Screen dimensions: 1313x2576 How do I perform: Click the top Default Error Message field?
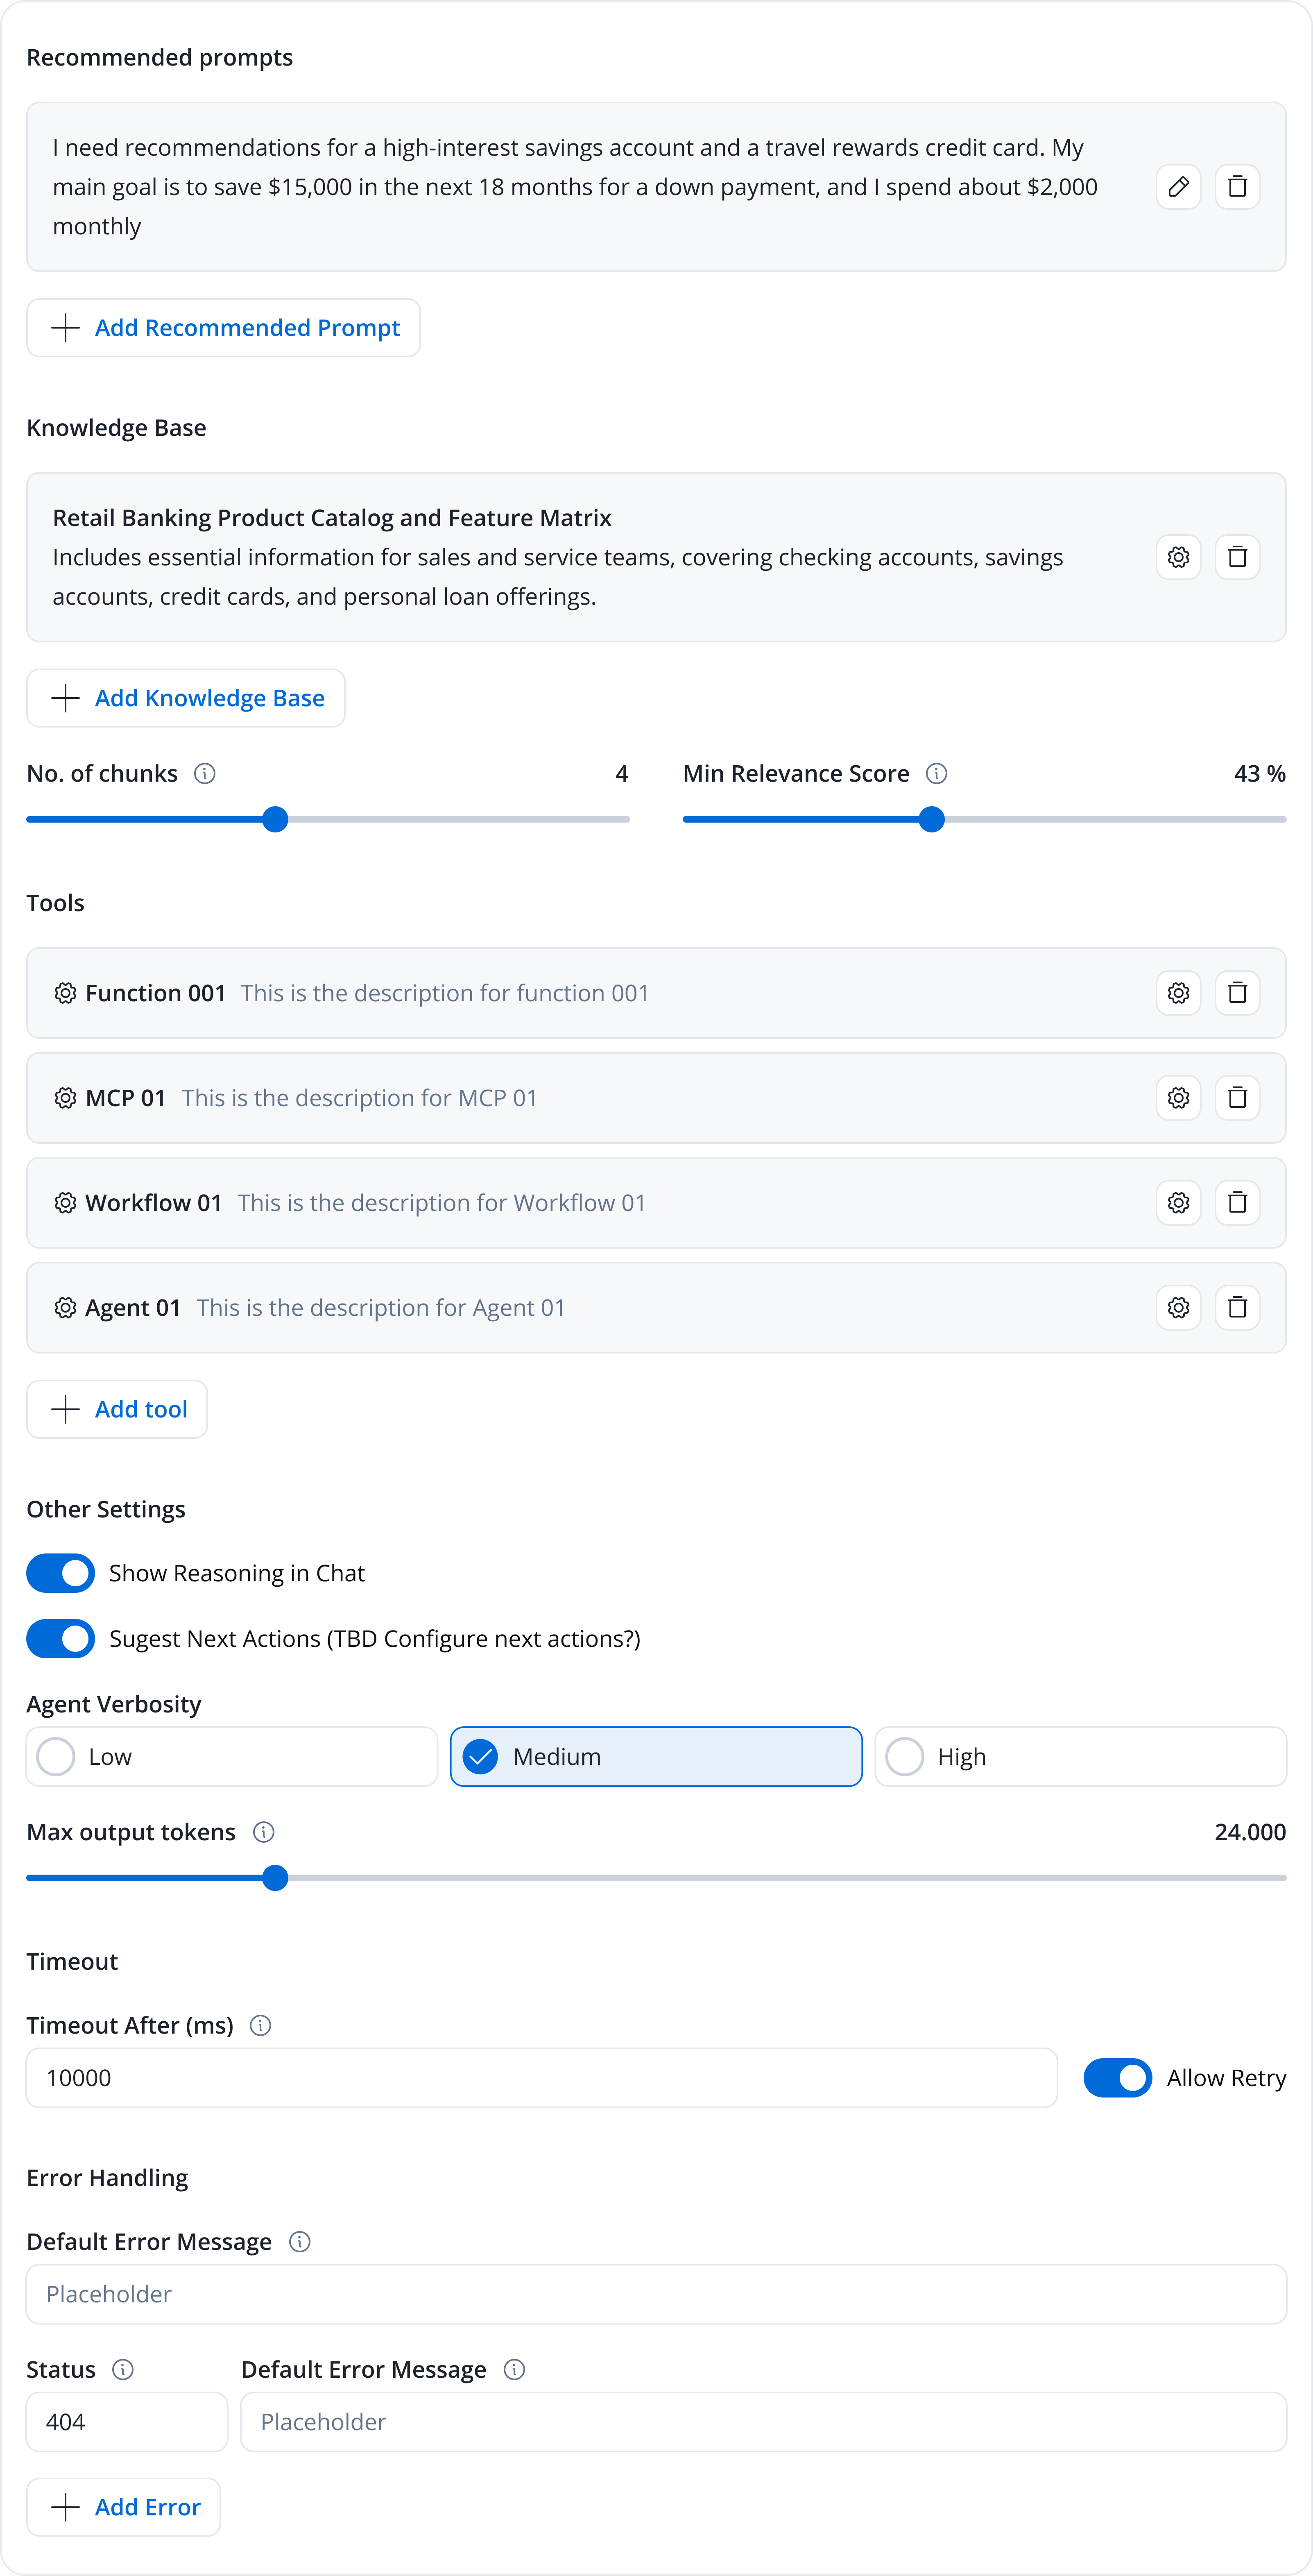656,2294
